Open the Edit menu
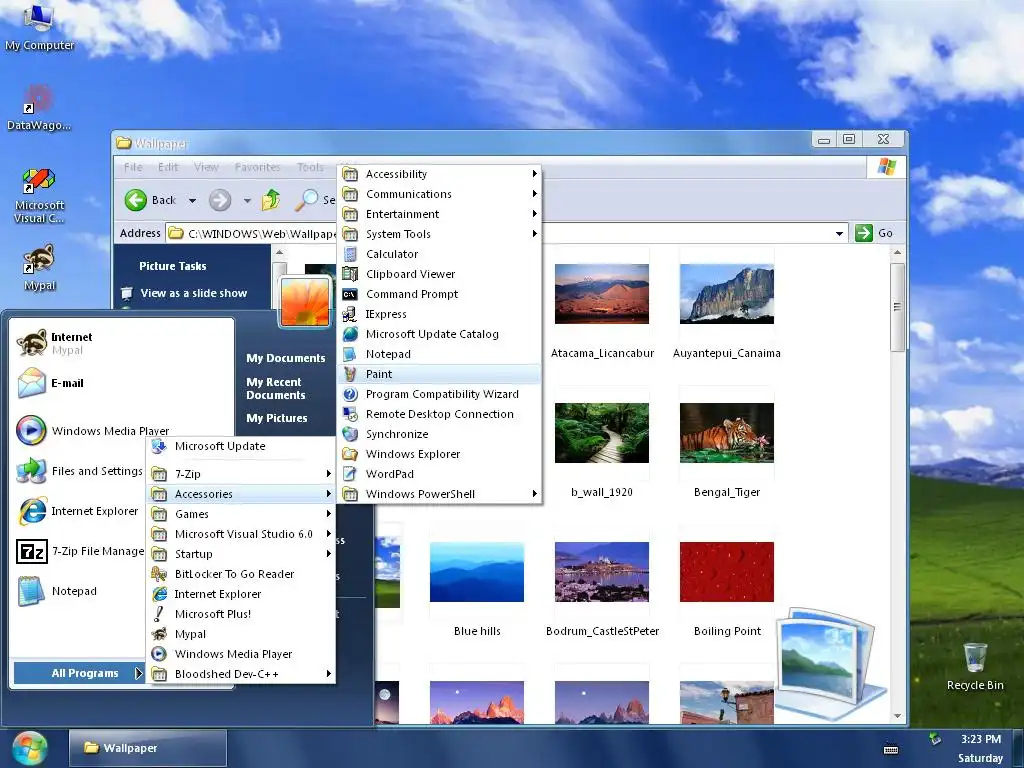This screenshot has height=768, width=1024. click(168, 167)
